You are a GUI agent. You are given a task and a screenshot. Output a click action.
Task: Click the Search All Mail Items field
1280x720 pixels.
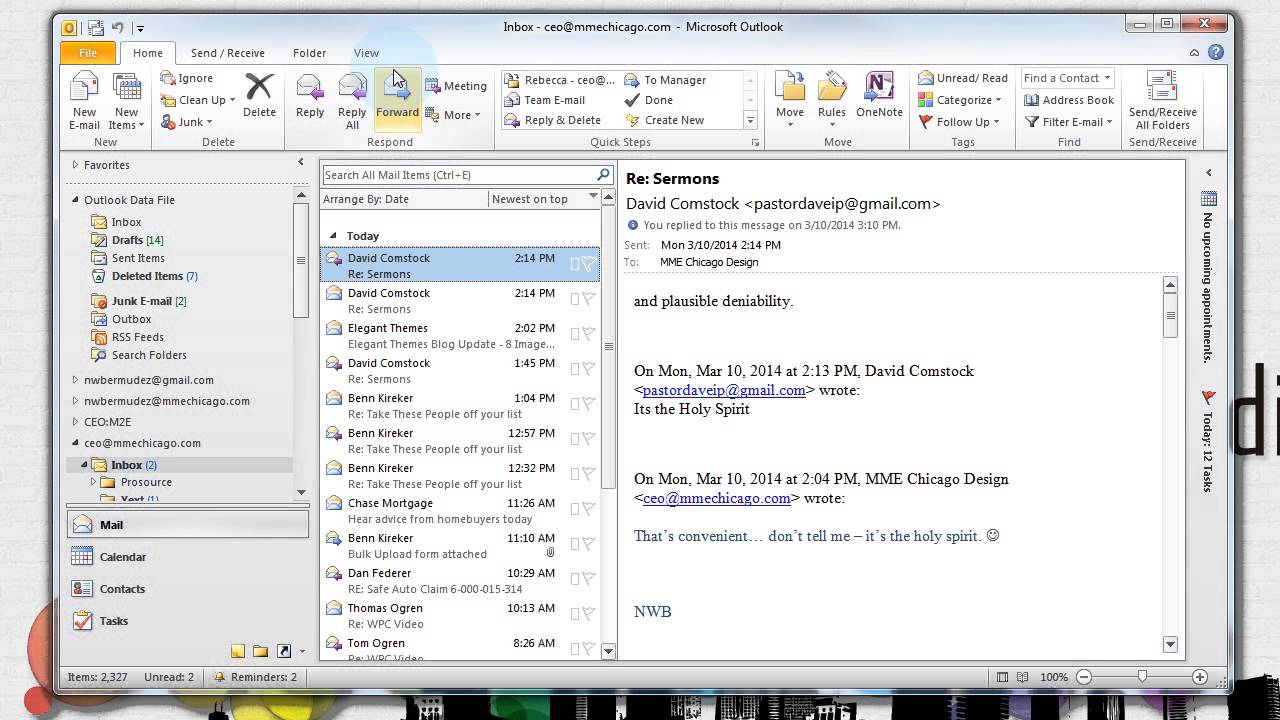458,175
